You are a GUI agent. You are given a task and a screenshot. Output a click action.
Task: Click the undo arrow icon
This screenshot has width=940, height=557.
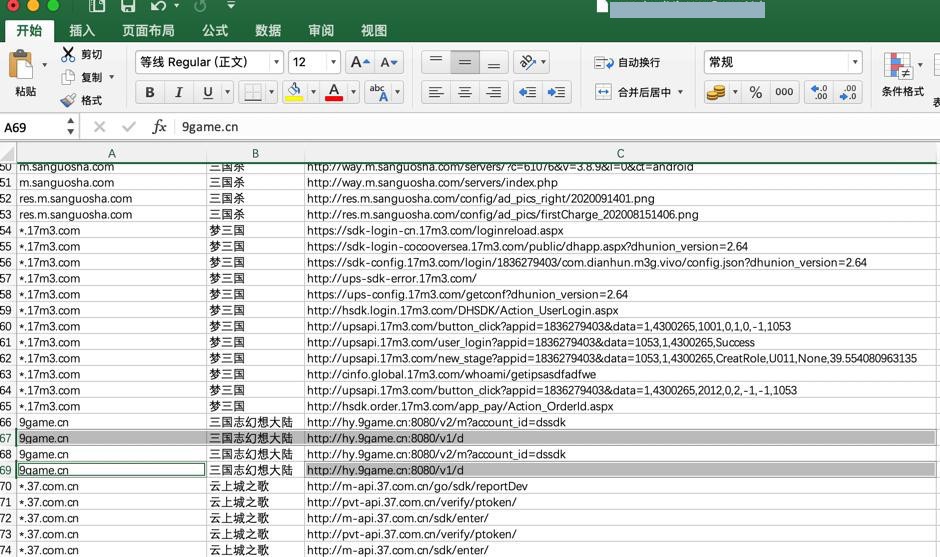(158, 6)
